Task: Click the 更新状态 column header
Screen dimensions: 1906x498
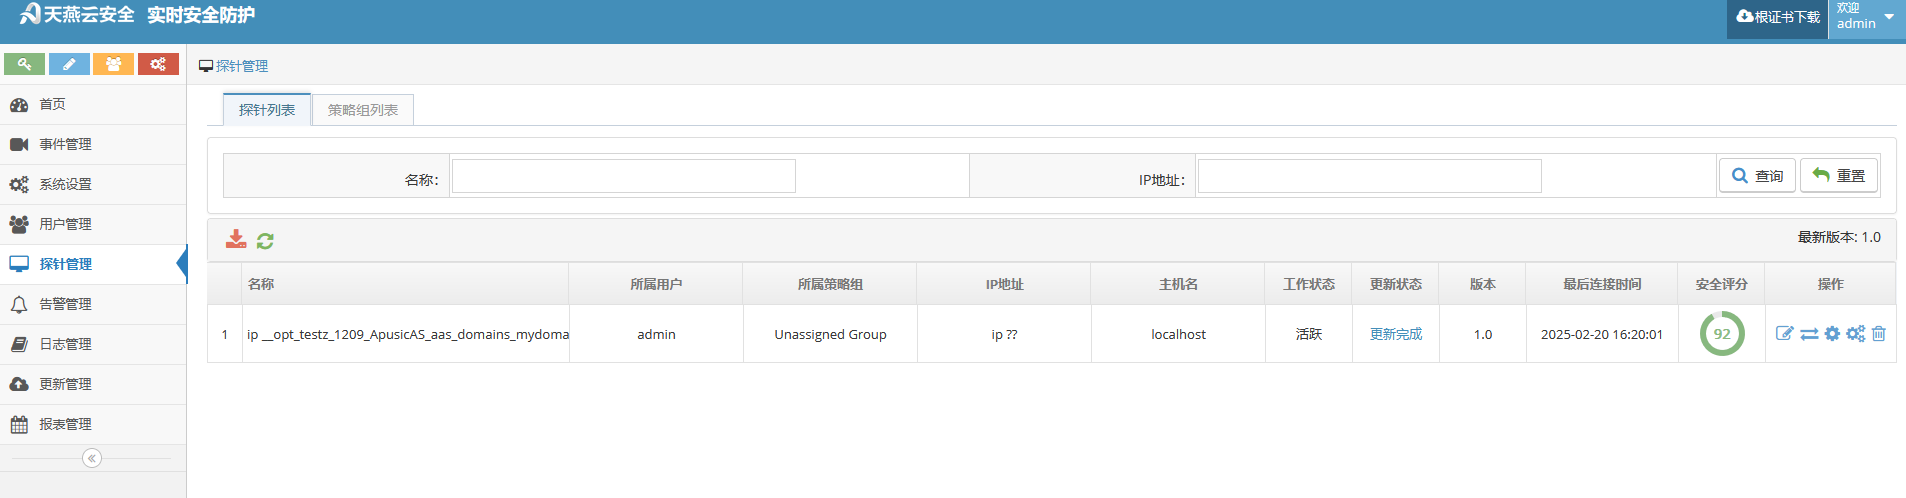Action: [x=1396, y=284]
